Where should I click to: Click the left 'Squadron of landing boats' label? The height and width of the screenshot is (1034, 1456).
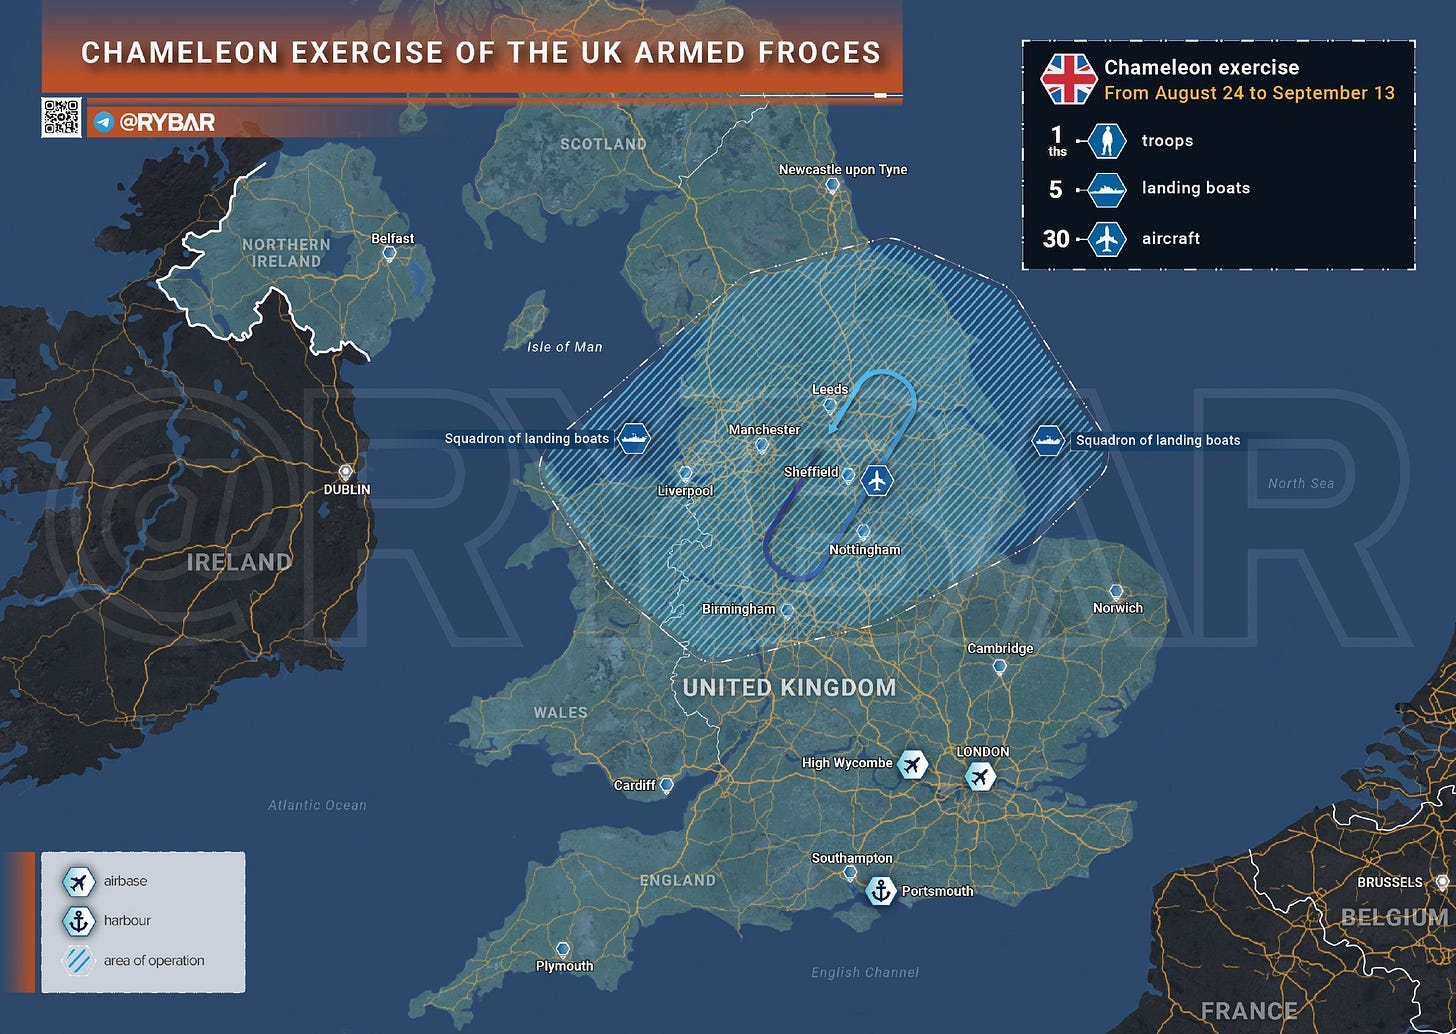(x=527, y=439)
